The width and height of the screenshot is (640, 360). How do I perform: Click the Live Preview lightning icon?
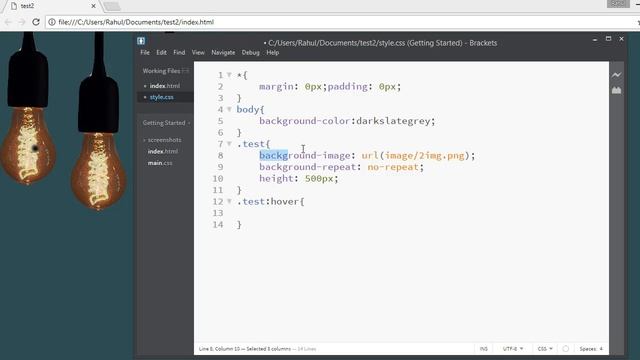(x=616, y=75)
